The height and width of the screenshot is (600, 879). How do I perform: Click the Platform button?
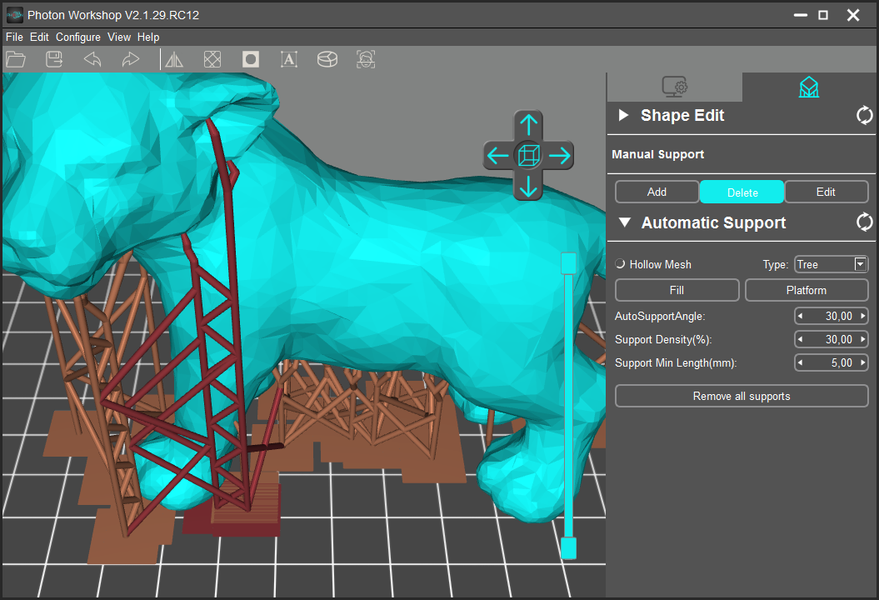pyautogui.click(x=807, y=290)
